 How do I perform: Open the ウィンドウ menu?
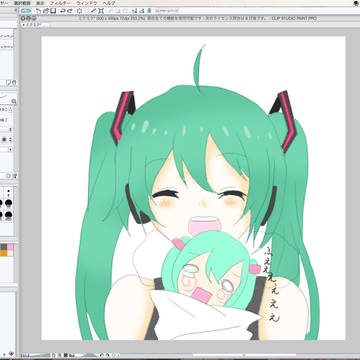[86, 3]
